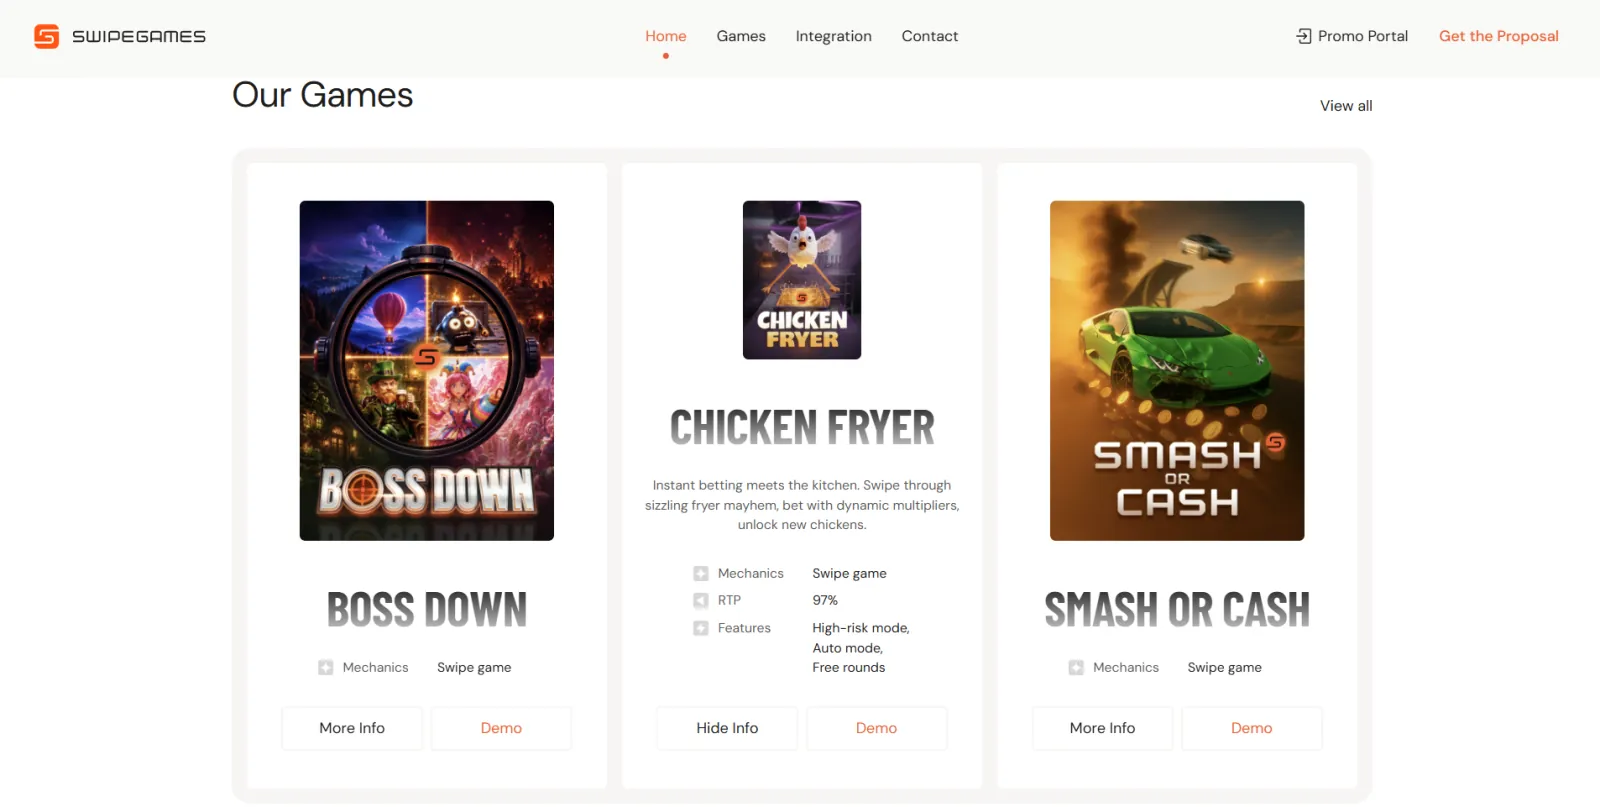This screenshot has height=807, width=1600.
Task: Click the Our Games heading
Action: point(322,95)
